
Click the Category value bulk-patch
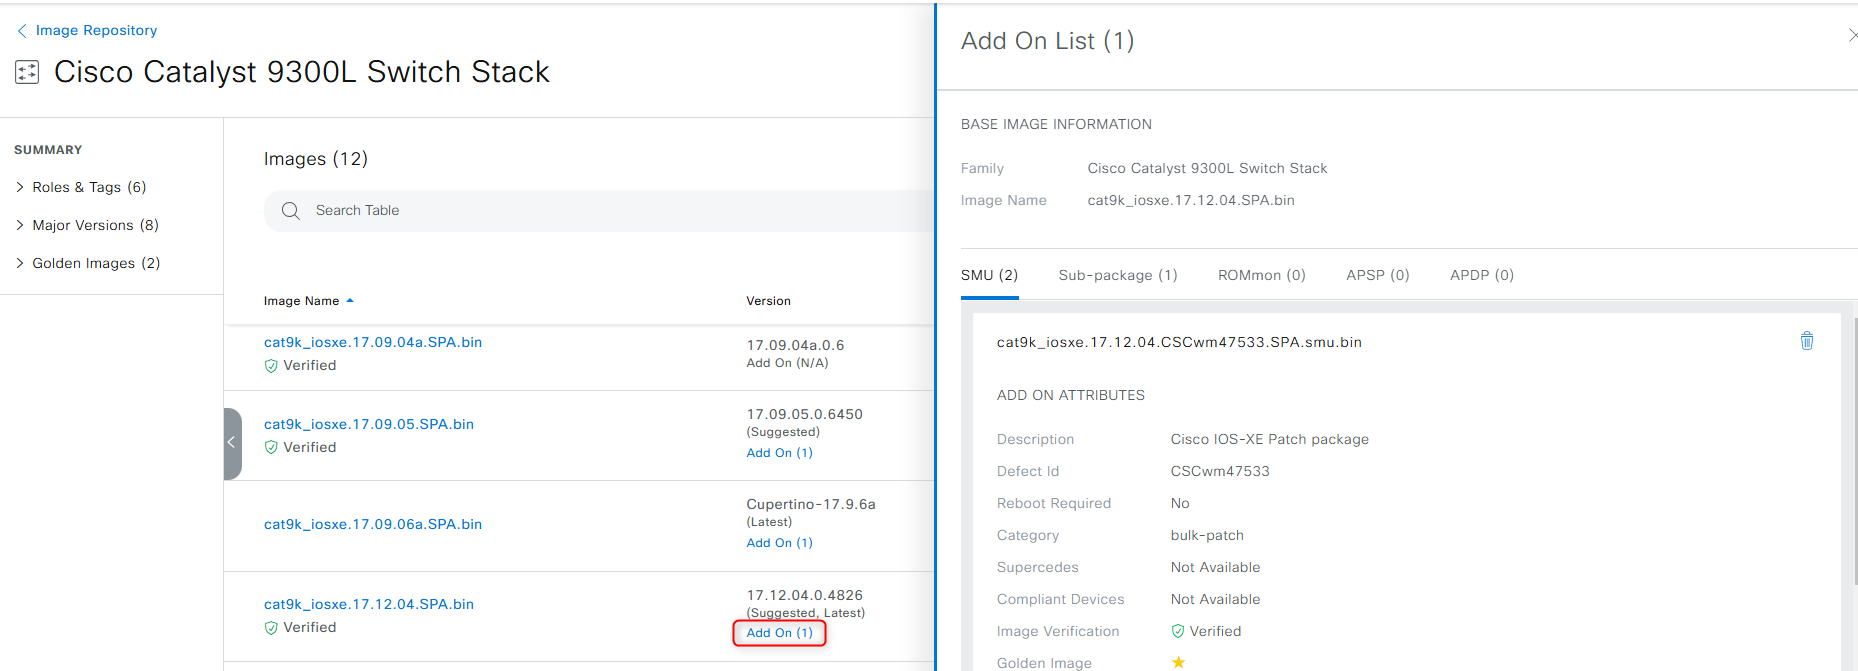pyautogui.click(x=1207, y=535)
